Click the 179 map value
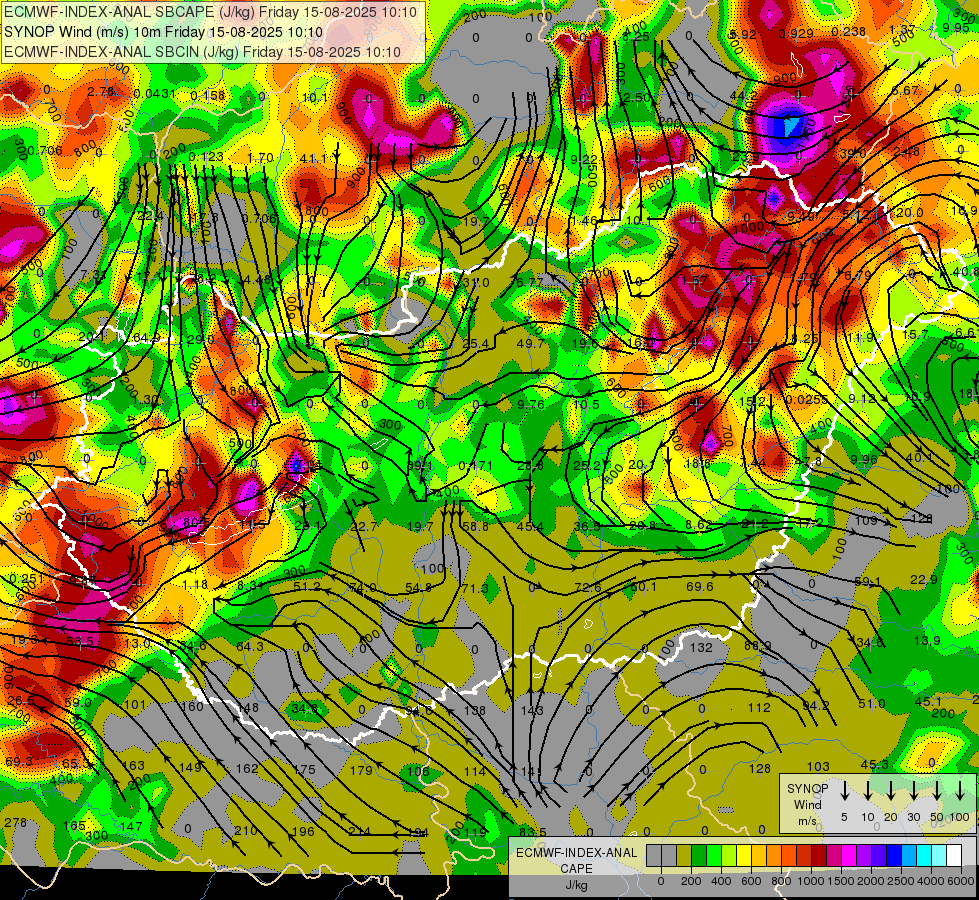 [x=361, y=771]
